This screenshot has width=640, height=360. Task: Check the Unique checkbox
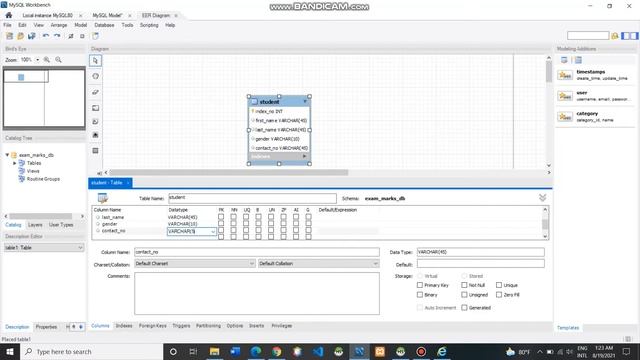499,285
